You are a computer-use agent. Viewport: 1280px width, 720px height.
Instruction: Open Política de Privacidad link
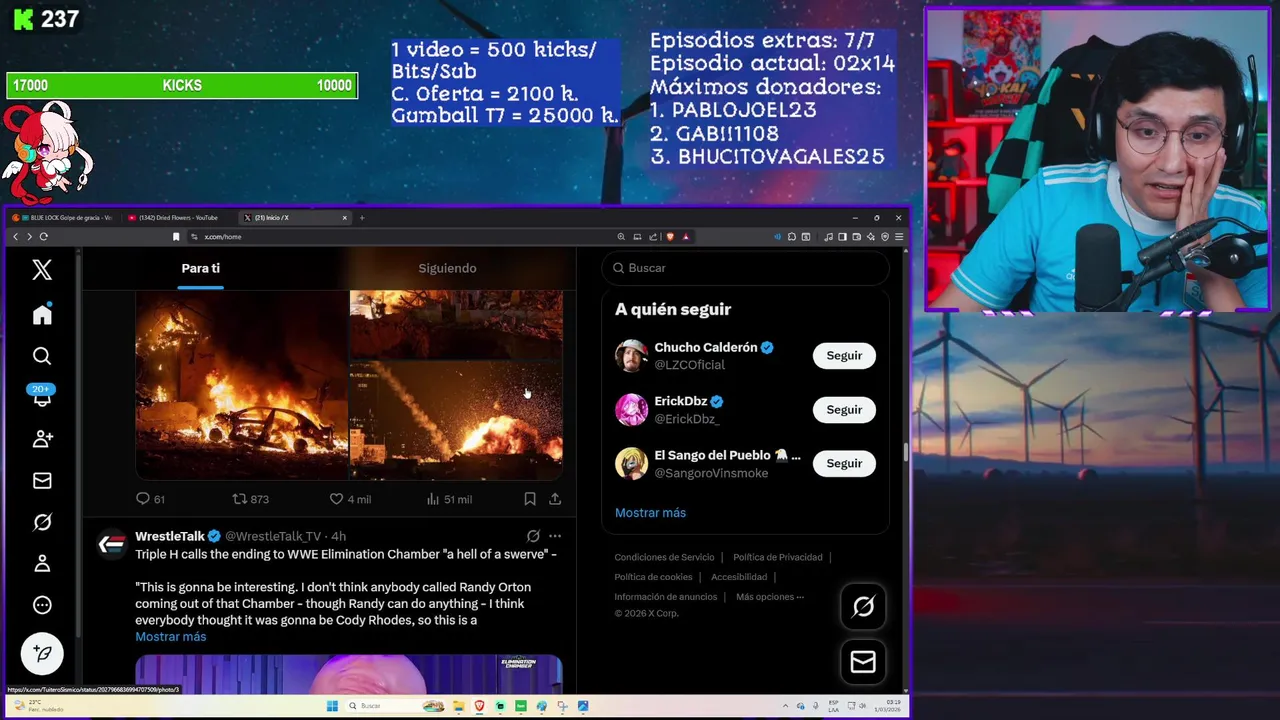coord(778,557)
